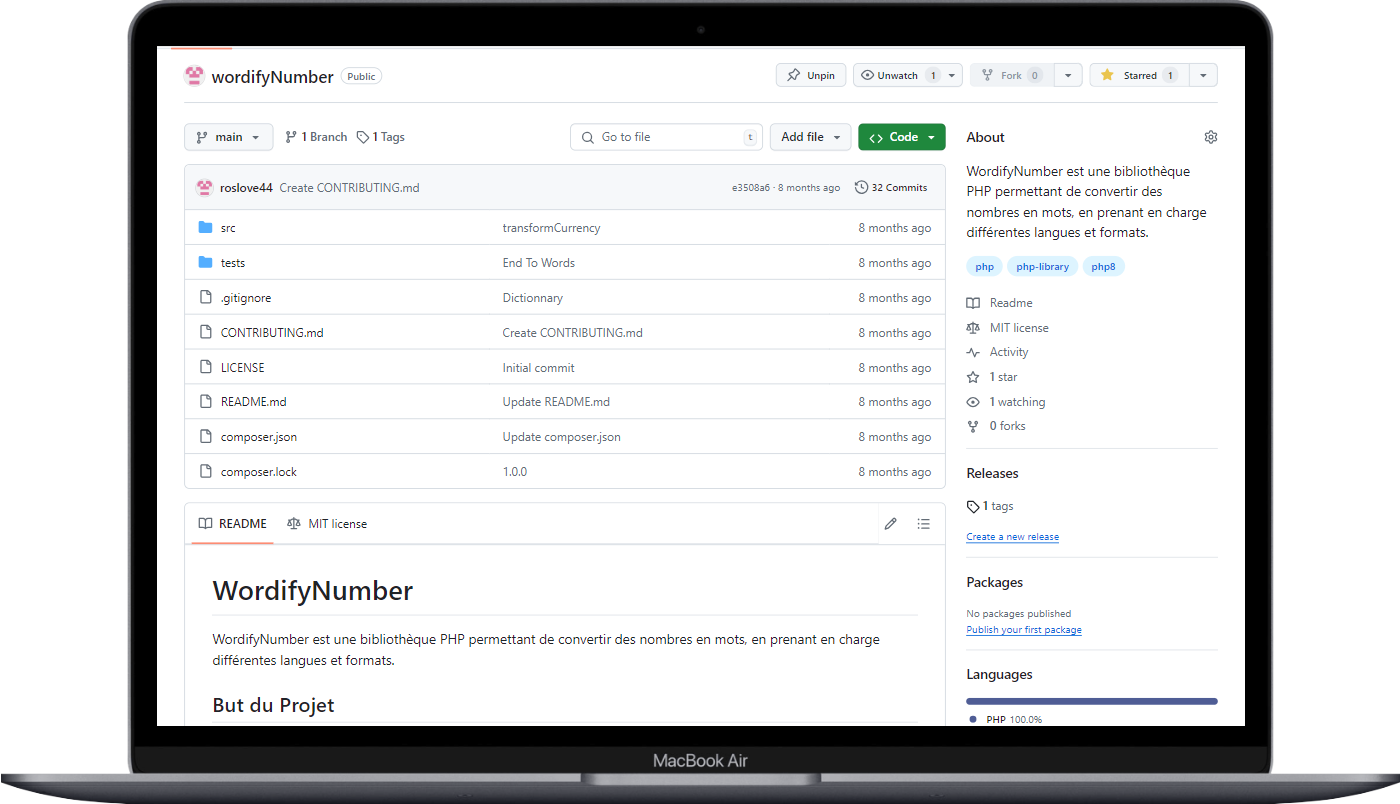
Task: Click the wordifyNumber repository avatar icon
Action: pyautogui.click(x=195, y=76)
